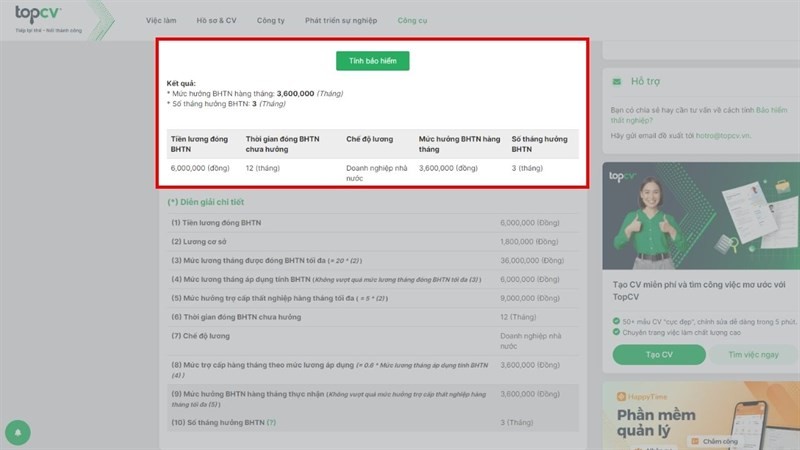Select the Doanh nghiệp nhà nước table cell
This screenshot has width=800, height=450.
pyautogui.click(x=377, y=173)
